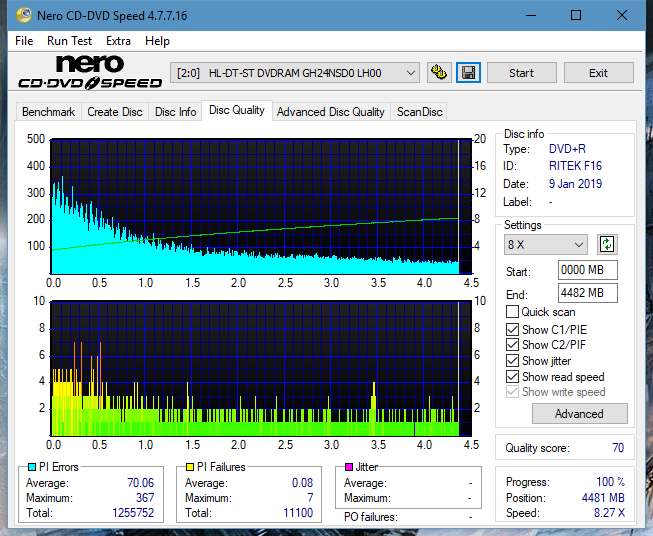Open the Help menu

click(157, 41)
